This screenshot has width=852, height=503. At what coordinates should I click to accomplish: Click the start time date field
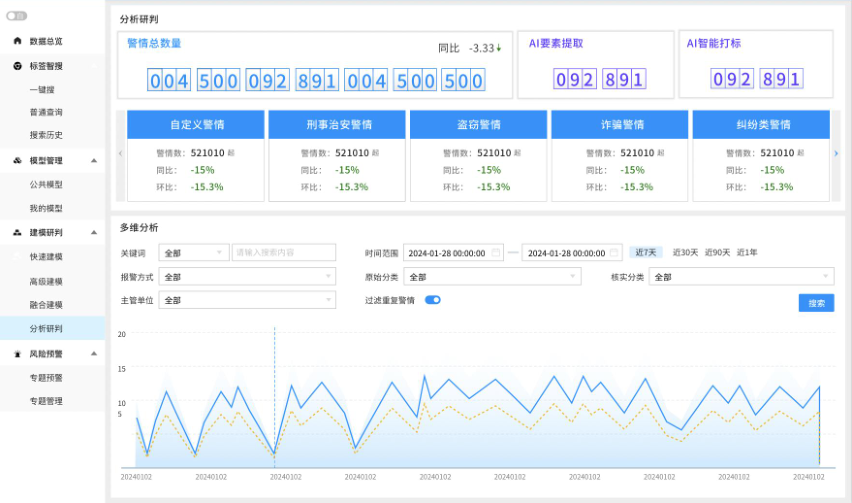click(x=453, y=253)
